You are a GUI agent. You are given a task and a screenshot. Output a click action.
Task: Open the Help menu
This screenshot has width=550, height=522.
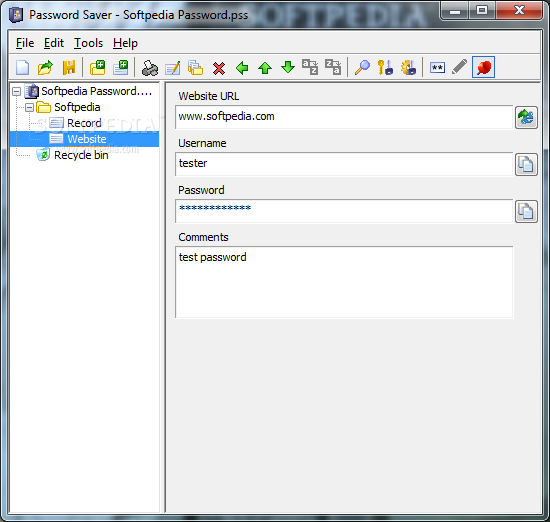125,43
